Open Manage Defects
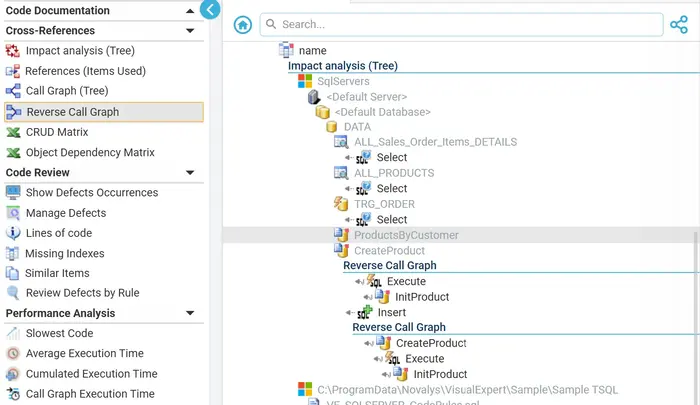The height and width of the screenshot is (405, 700). pyautogui.click(x=66, y=213)
